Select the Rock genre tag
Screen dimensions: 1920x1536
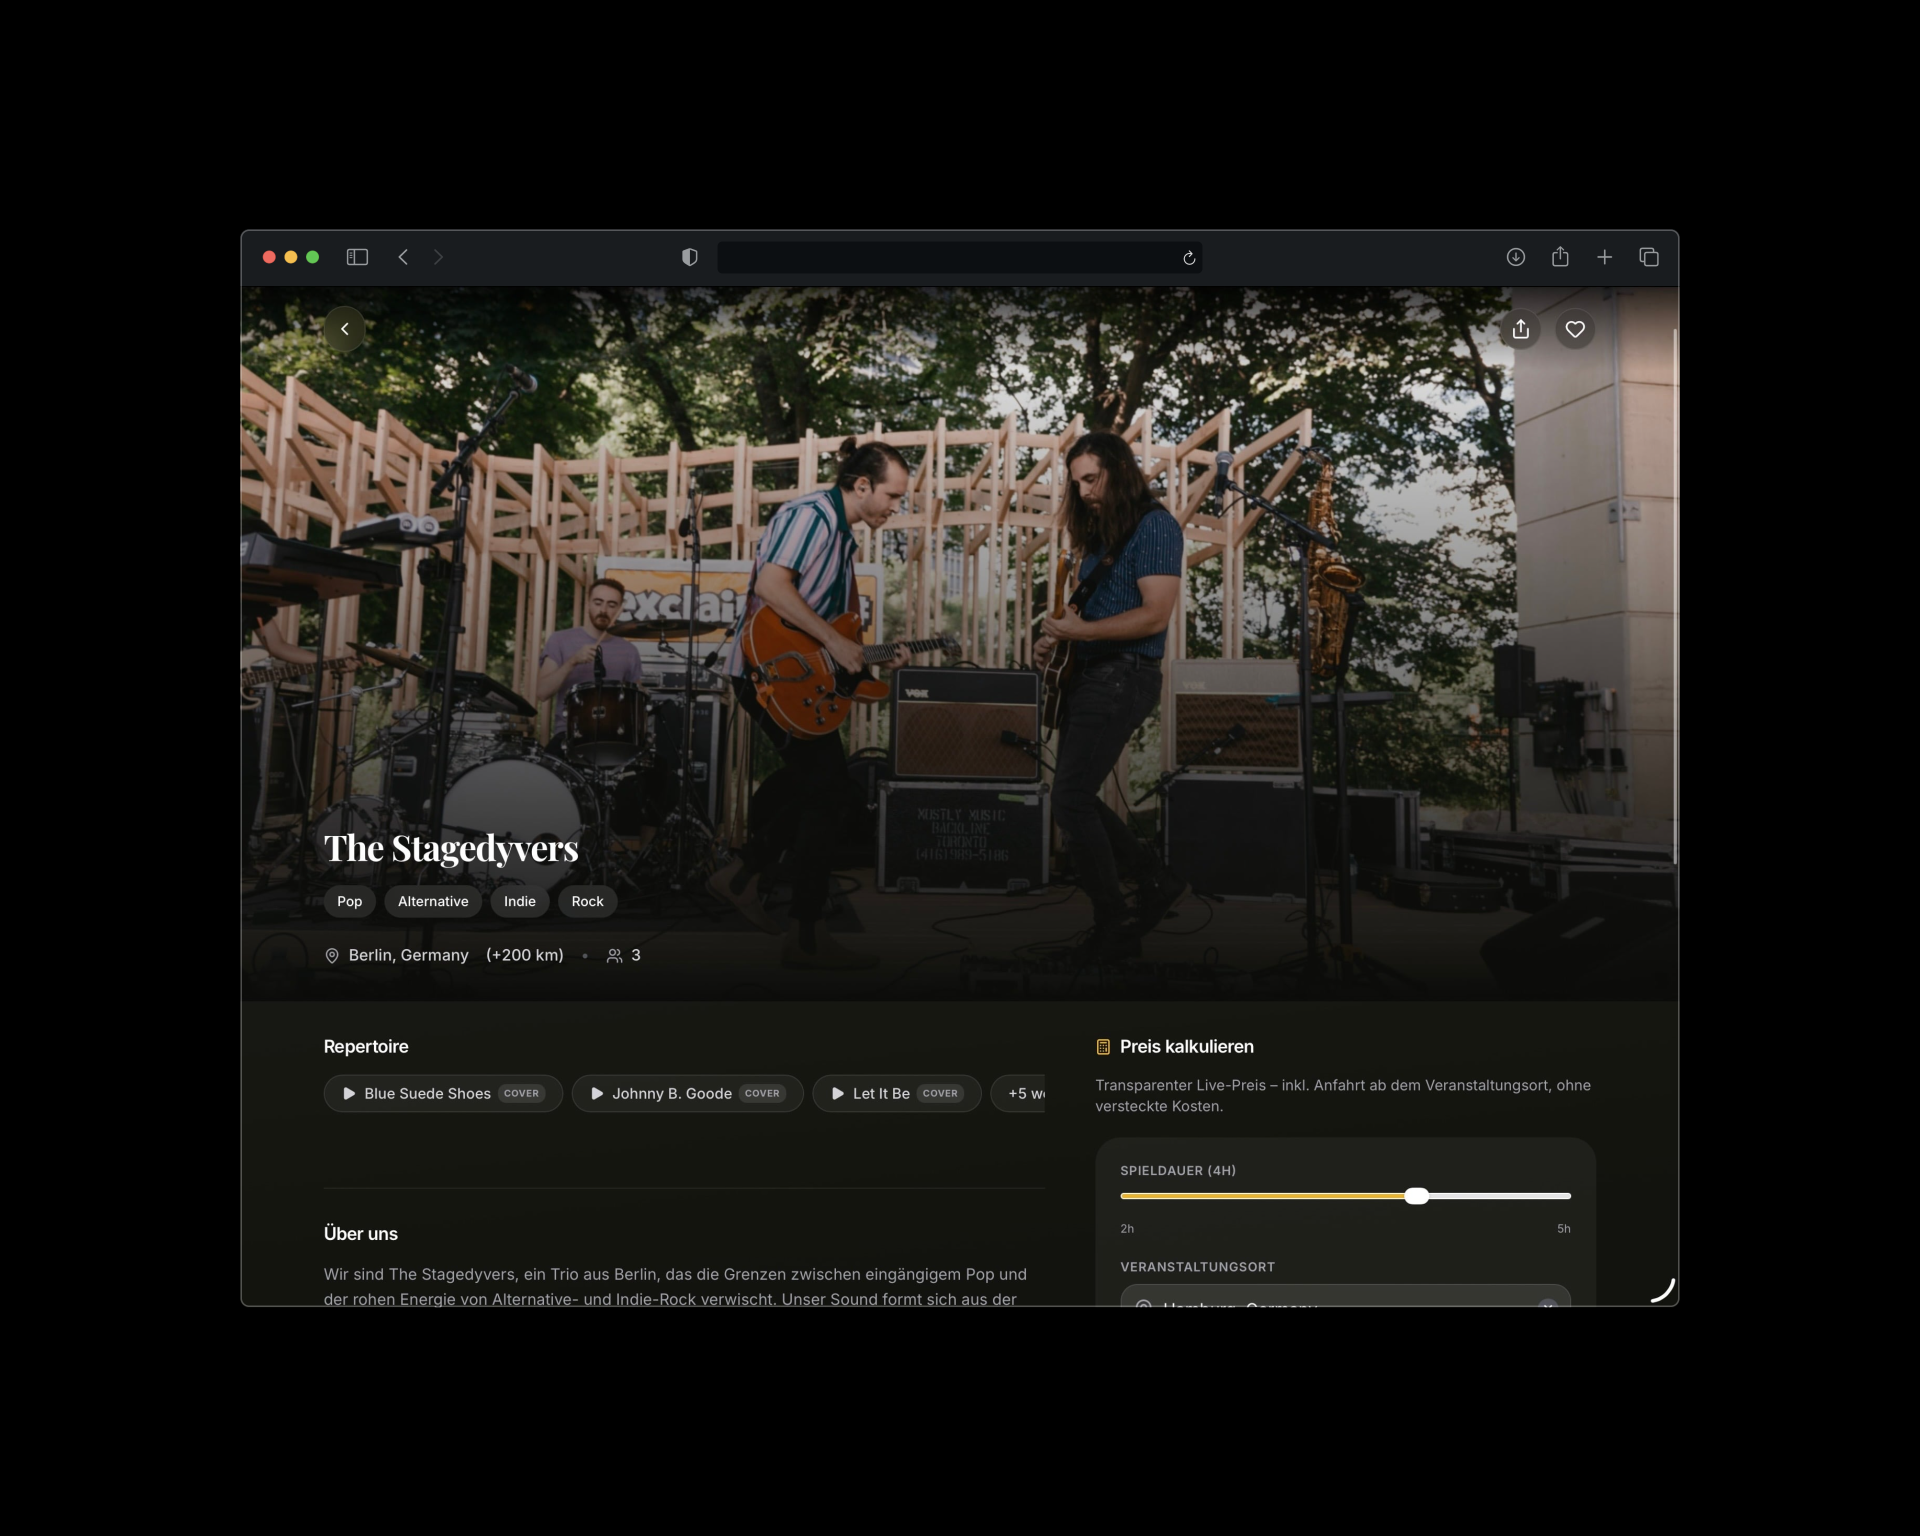[587, 901]
